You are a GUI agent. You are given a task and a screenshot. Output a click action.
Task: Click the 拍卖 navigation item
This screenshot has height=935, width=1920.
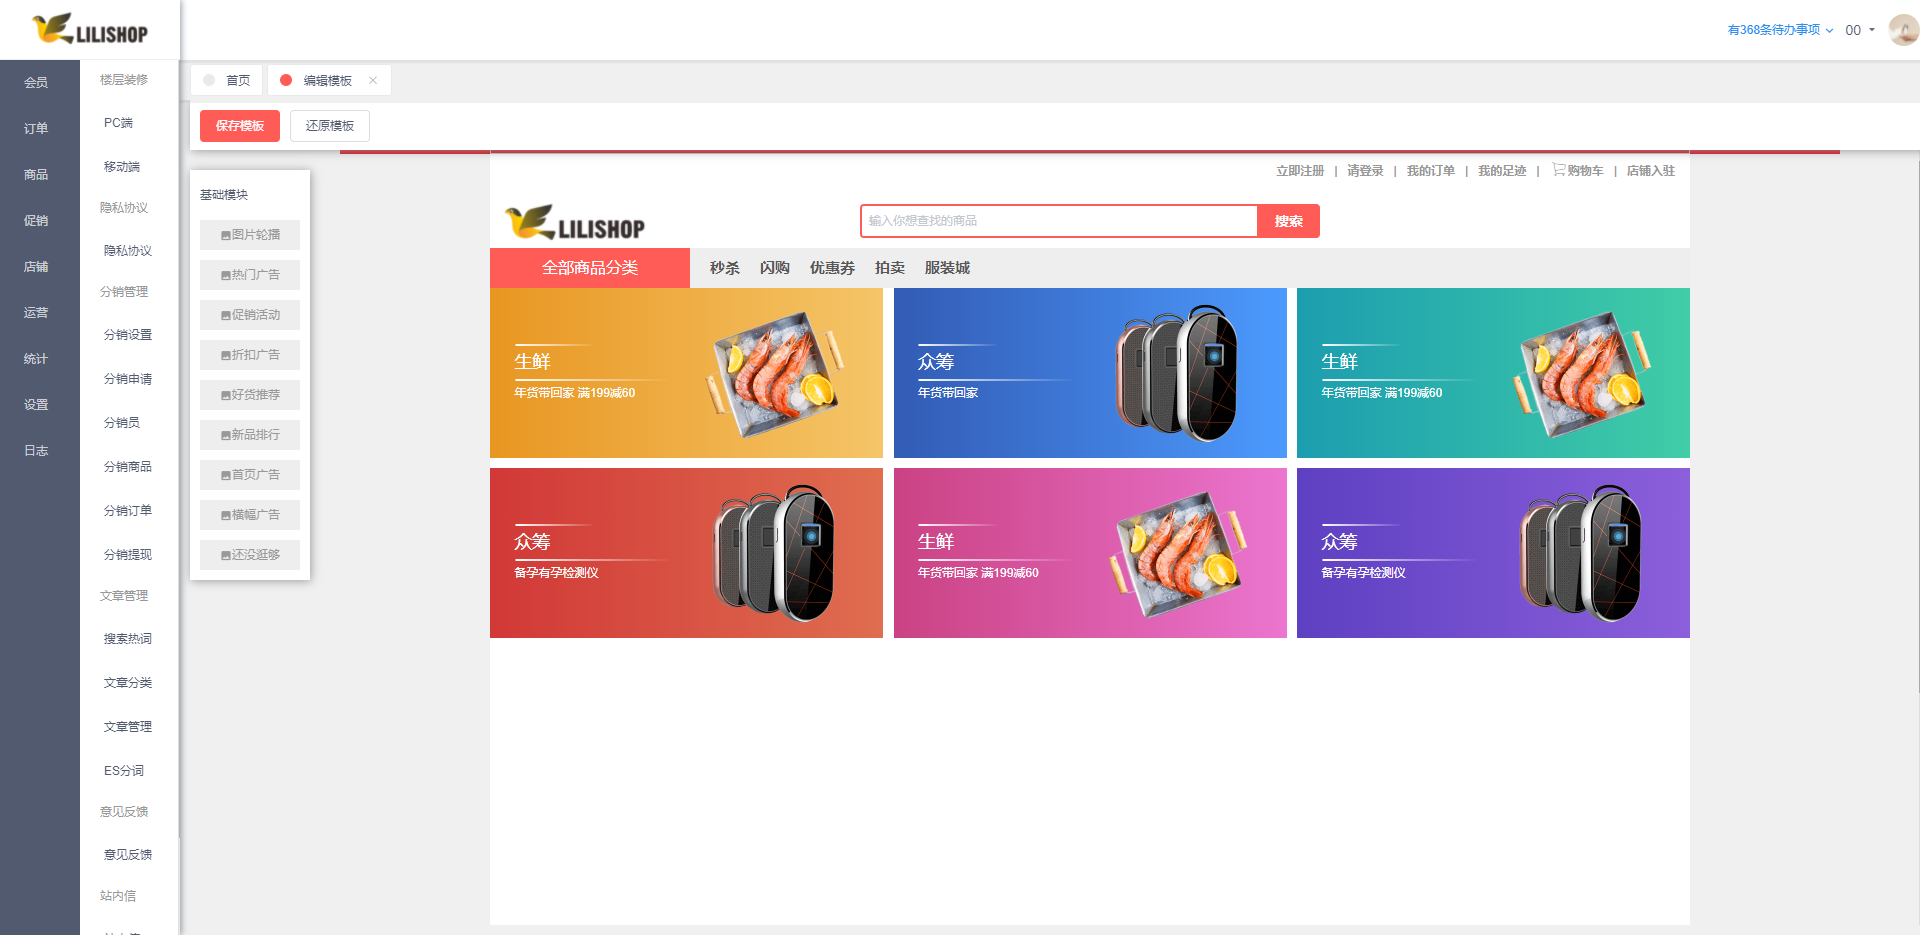coord(890,268)
